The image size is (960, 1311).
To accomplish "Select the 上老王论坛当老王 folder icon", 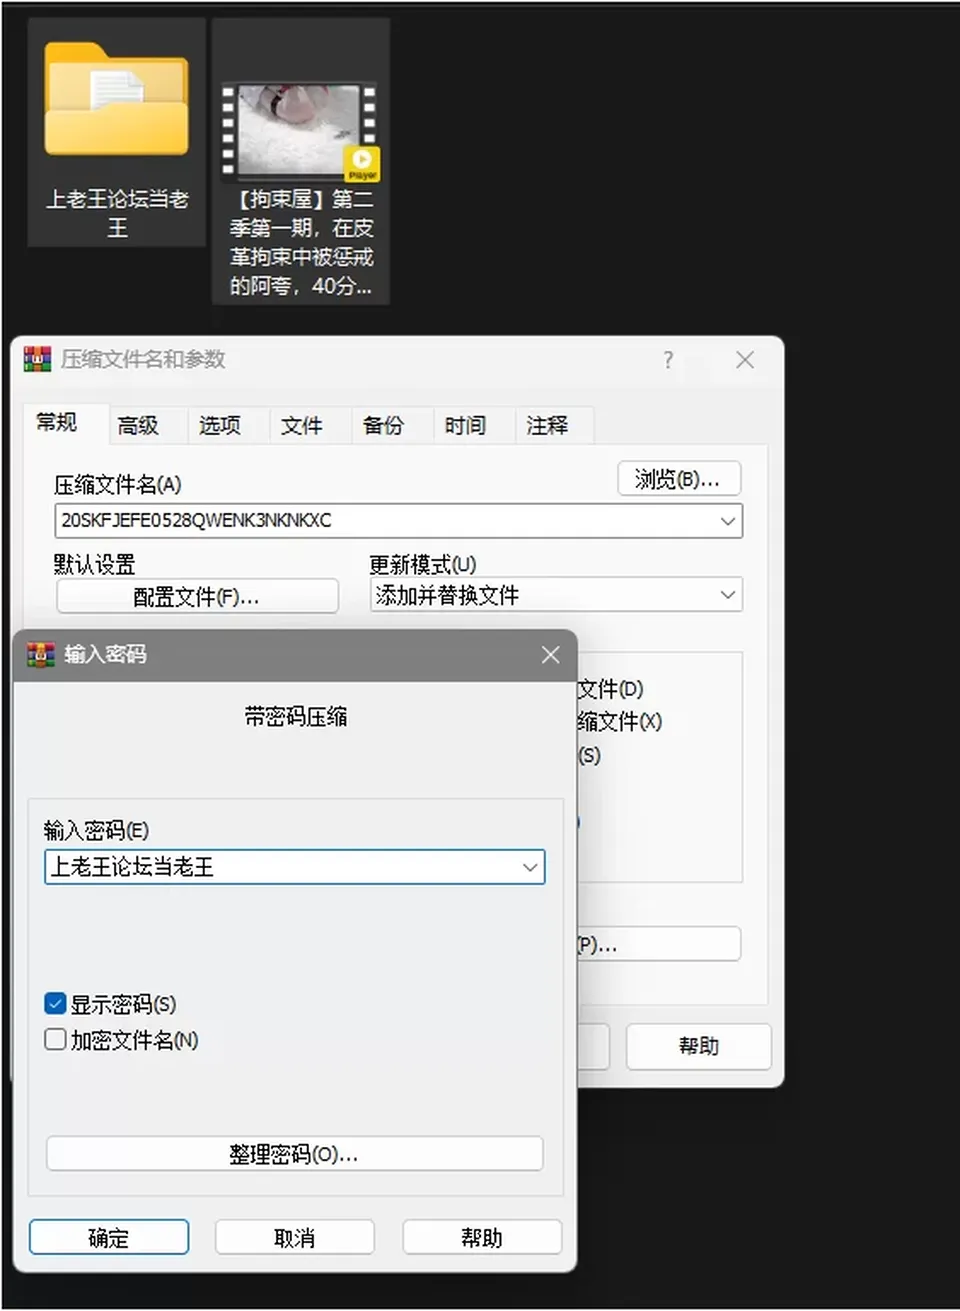I will (117, 100).
